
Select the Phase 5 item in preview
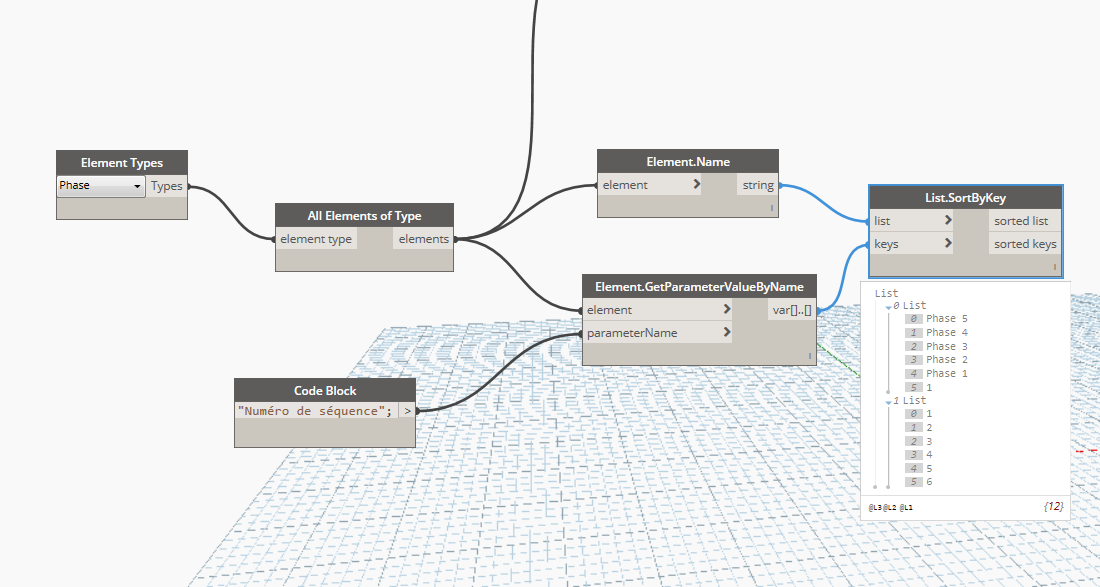pos(947,319)
